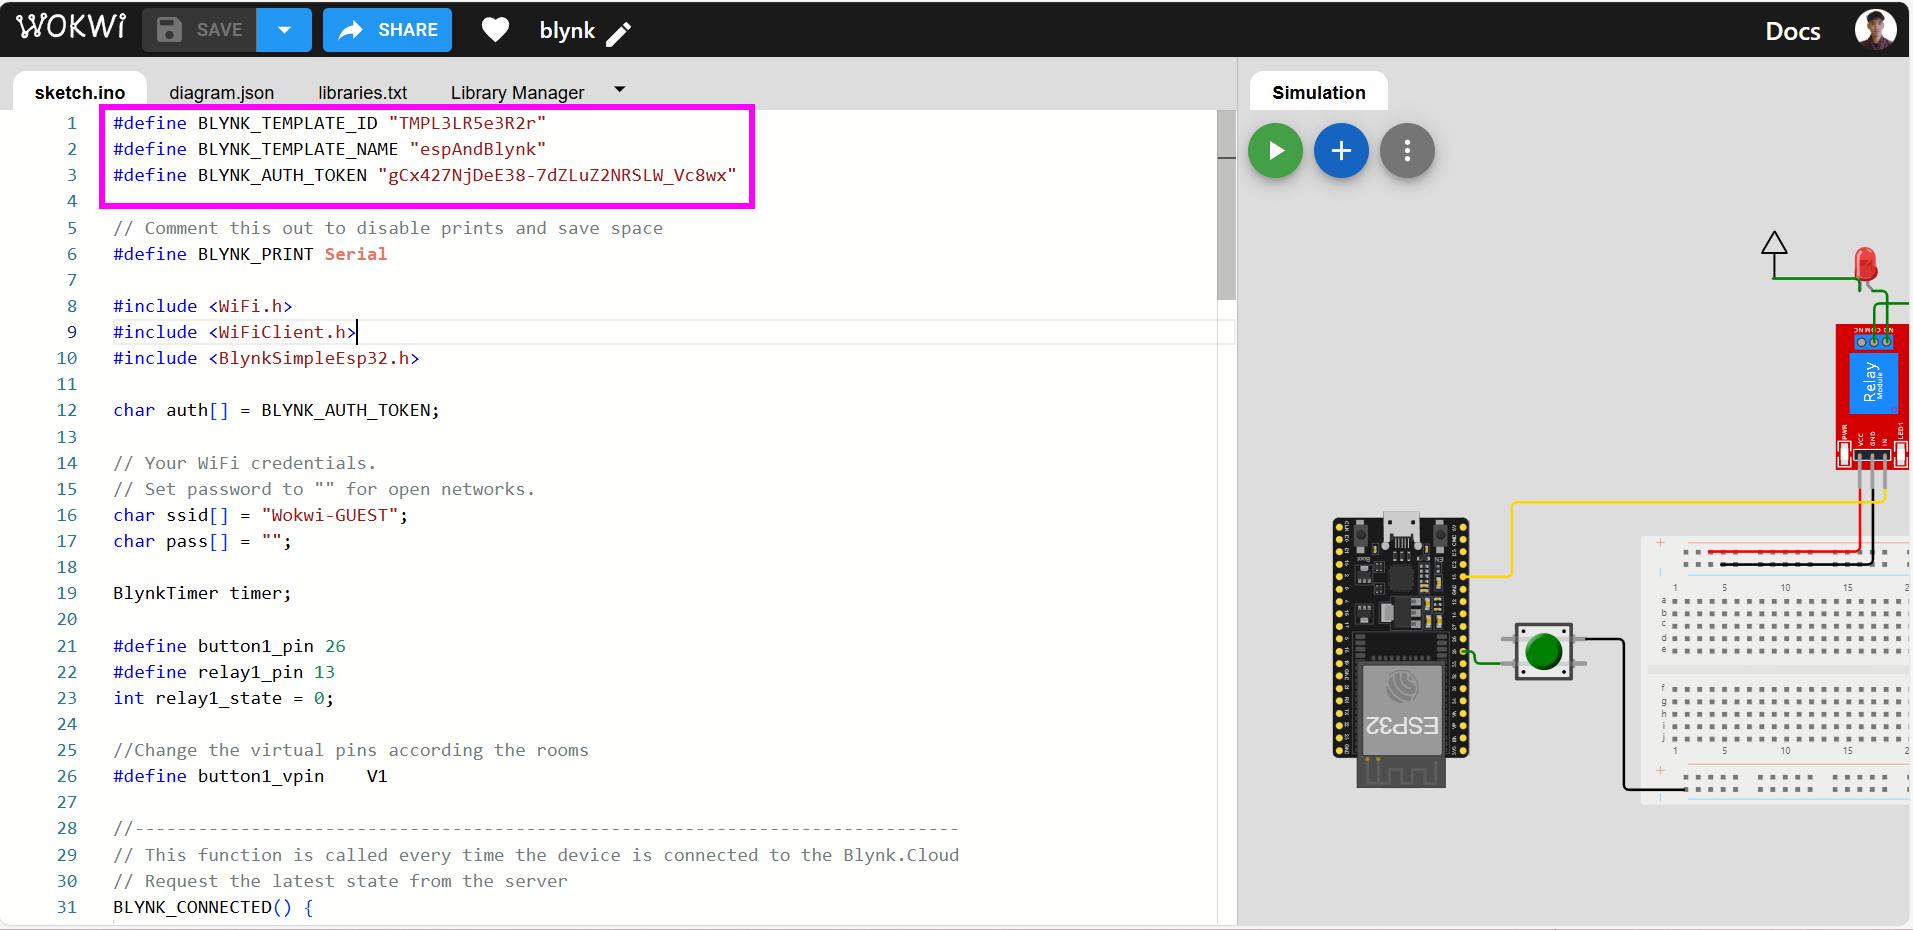Image resolution: width=1913 pixels, height=930 pixels.
Task: Open the user profile avatar
Action: (1875, 29)
